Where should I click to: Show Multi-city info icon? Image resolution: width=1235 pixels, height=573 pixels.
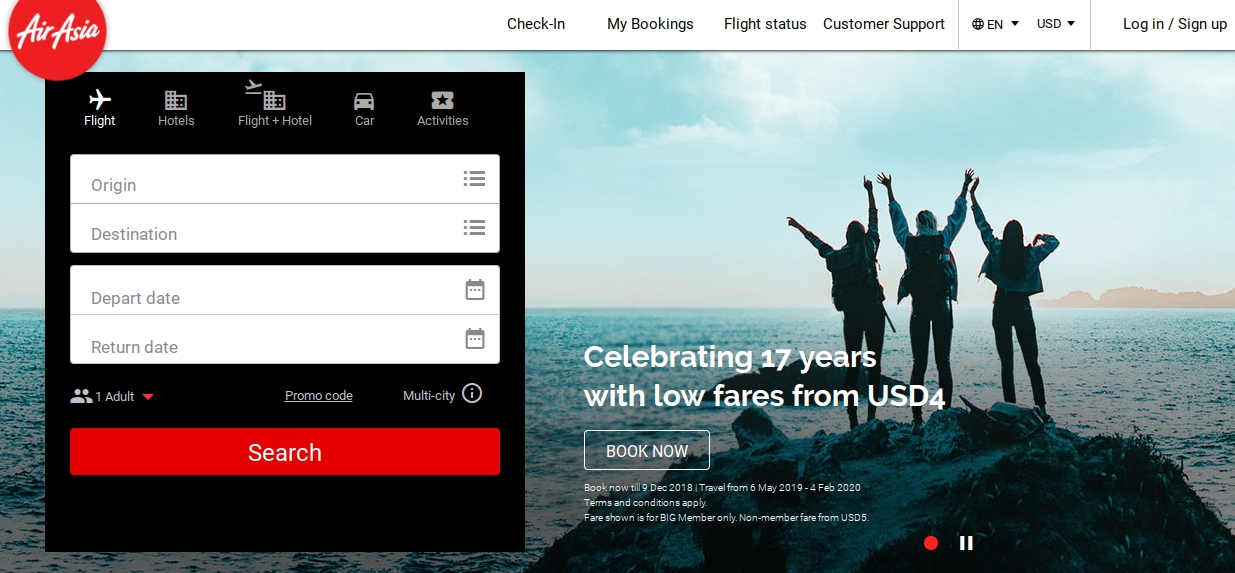(x=472, y=394)
